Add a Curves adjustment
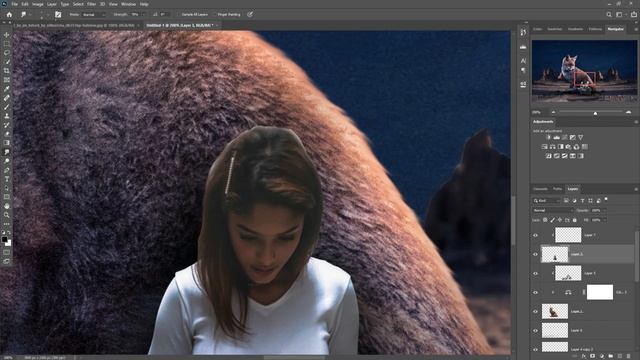Image resolution: width=640 pixels, height=360 pixels. [564, 138]
